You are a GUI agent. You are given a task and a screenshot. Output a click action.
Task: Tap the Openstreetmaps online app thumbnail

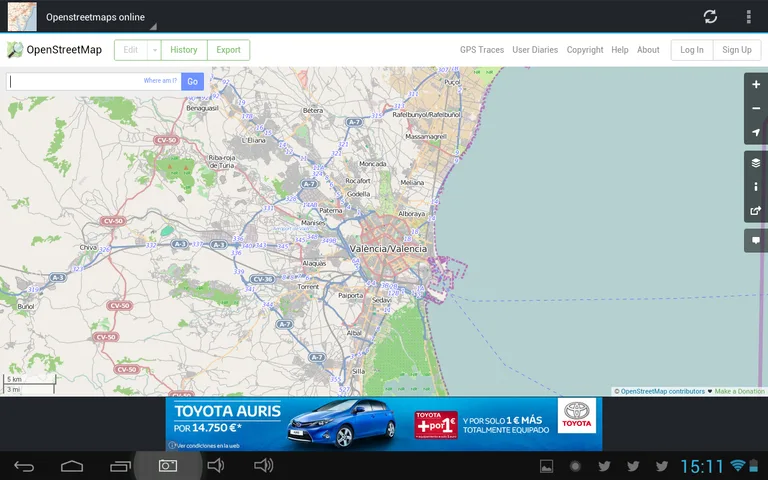22,17
